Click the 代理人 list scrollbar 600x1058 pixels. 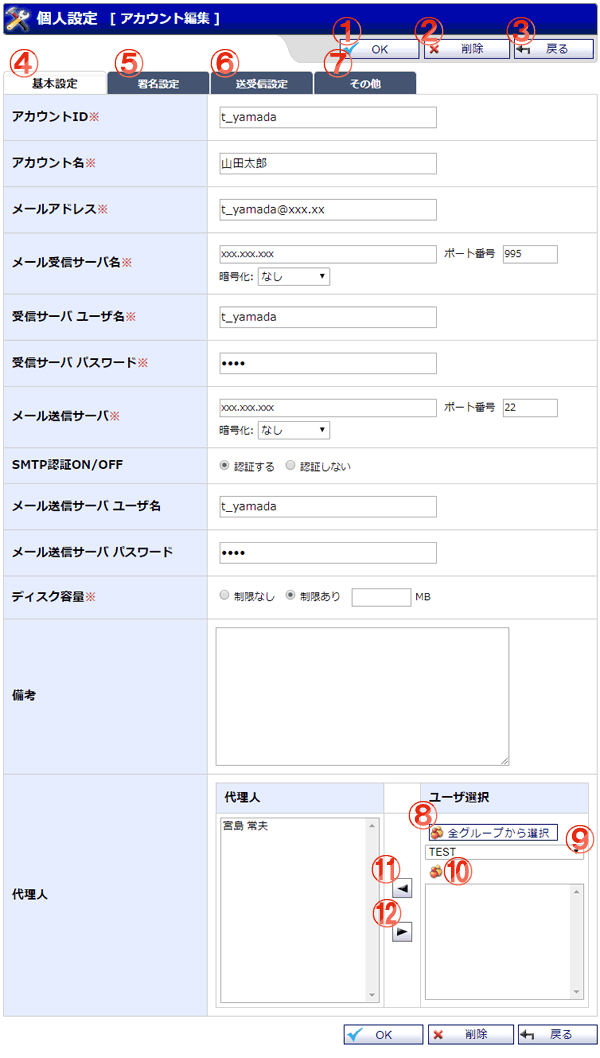(372, 910)
